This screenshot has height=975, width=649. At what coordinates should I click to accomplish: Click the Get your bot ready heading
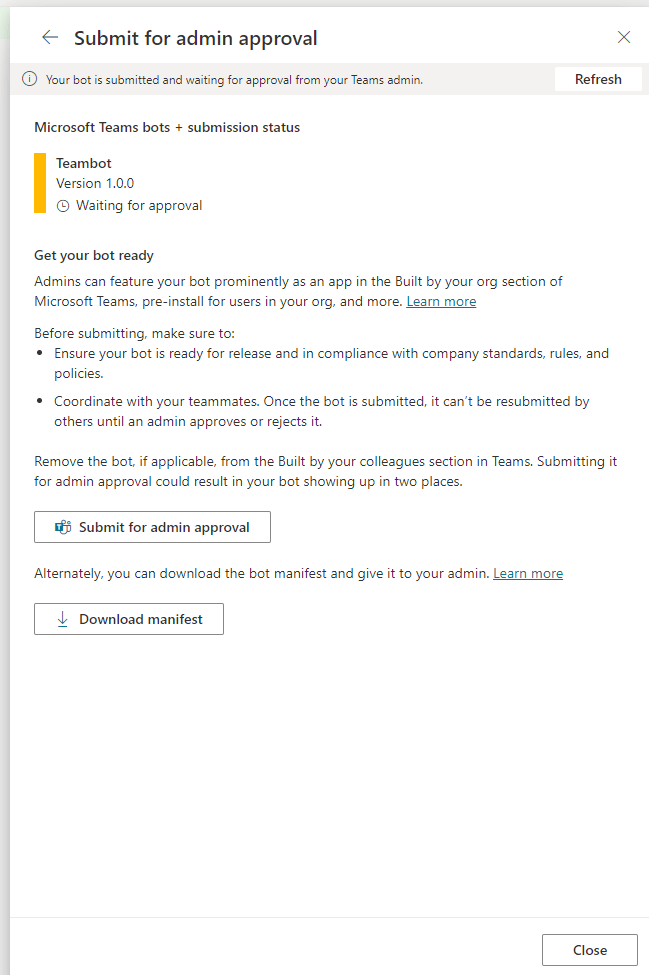tap(94, 256)
